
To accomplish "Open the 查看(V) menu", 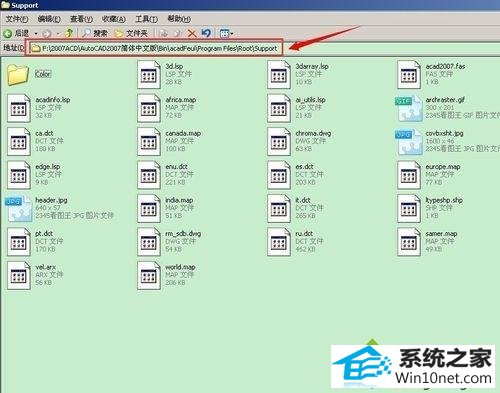I will coord(81,19).
